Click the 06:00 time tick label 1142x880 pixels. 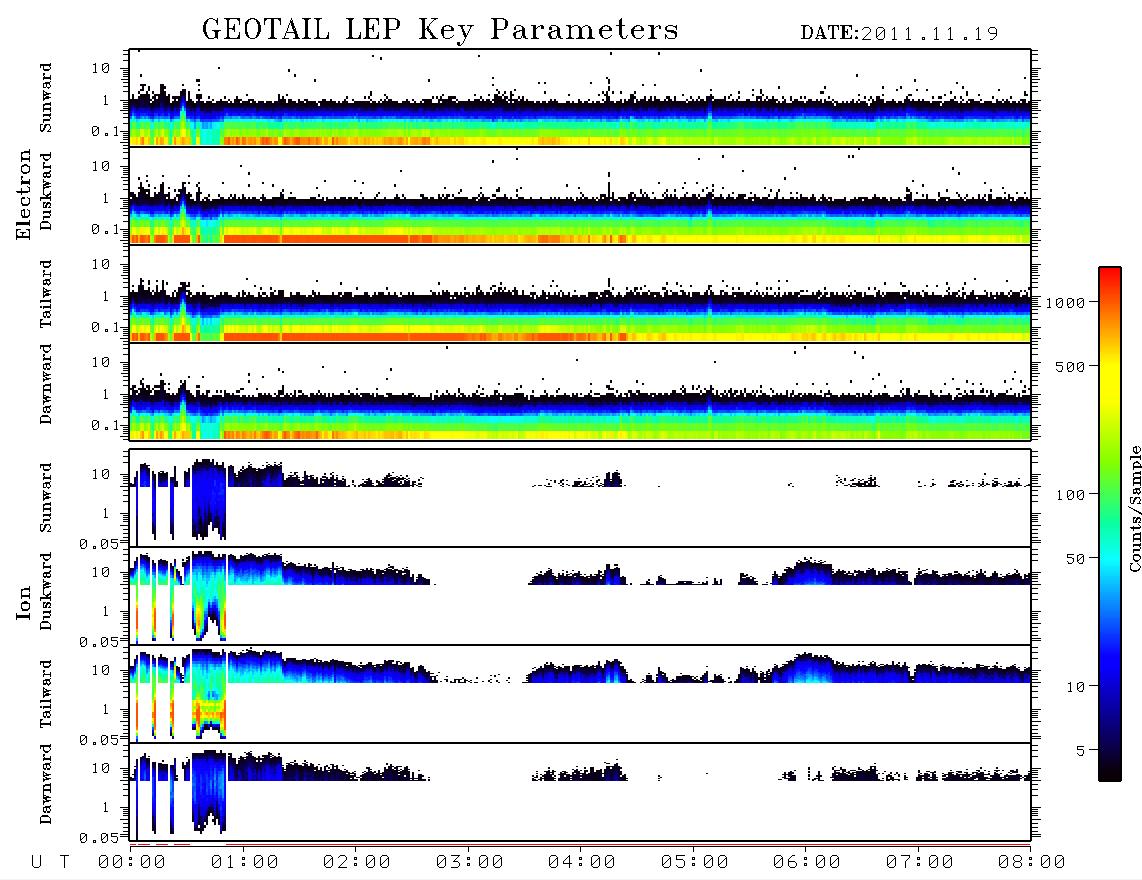[x=807, y=863]
